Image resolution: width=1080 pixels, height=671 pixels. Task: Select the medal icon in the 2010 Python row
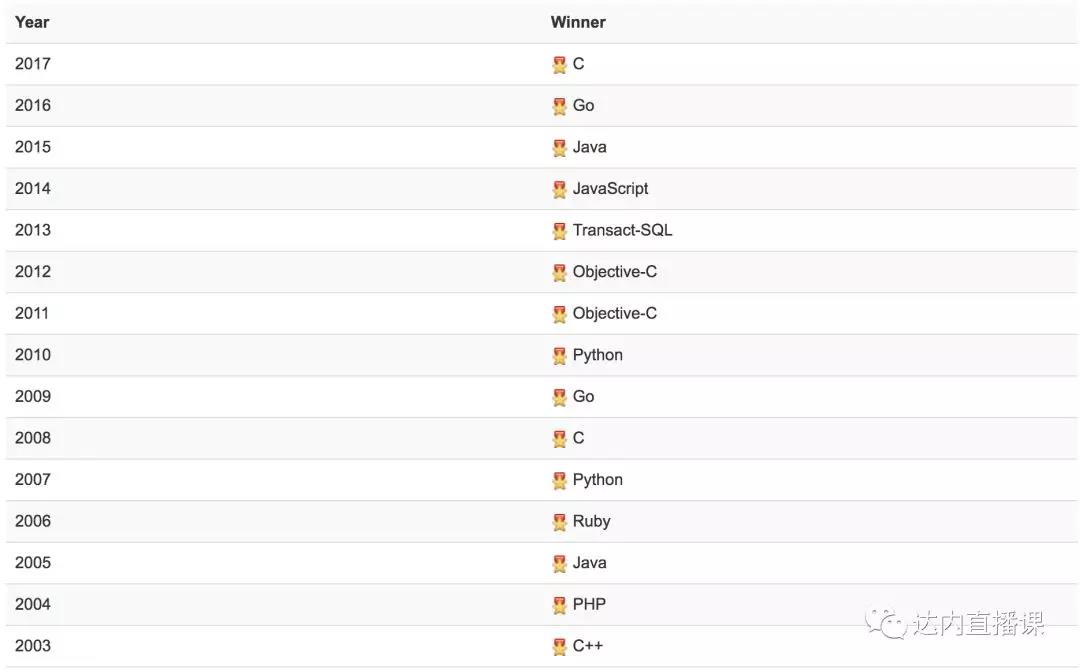pyautogui.click(x=559, y=355)
